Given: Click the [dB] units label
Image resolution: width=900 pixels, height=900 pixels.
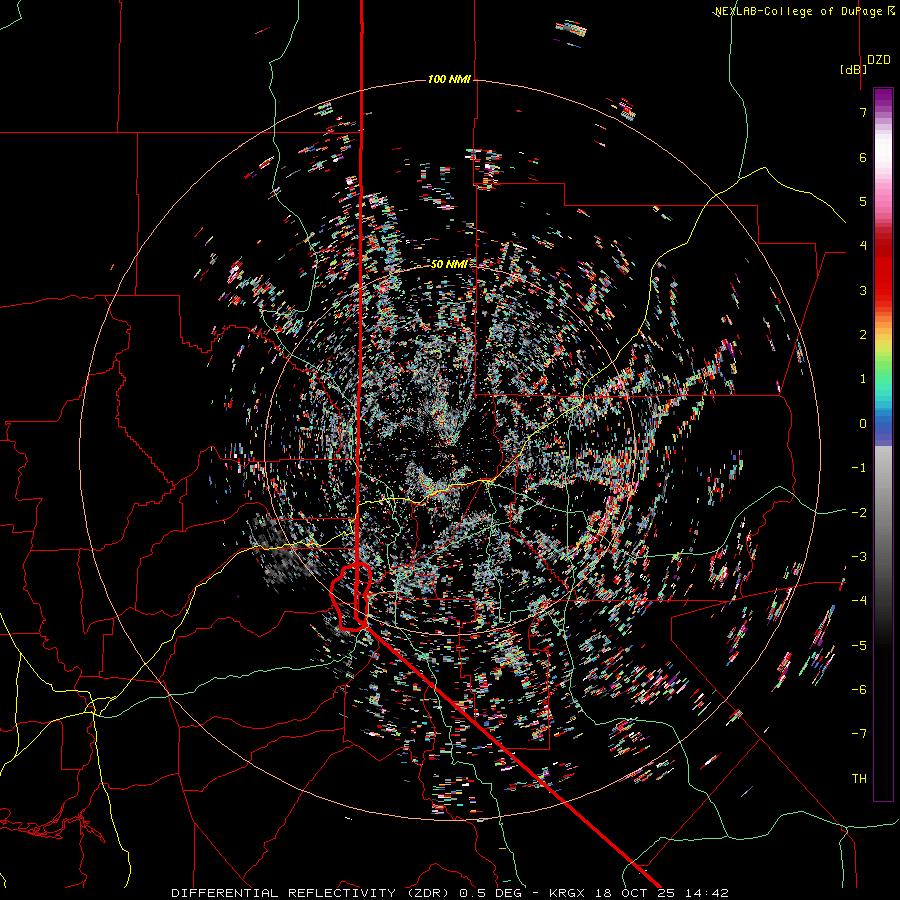Looking at the screenshot, I should click(x=854, y=69).
